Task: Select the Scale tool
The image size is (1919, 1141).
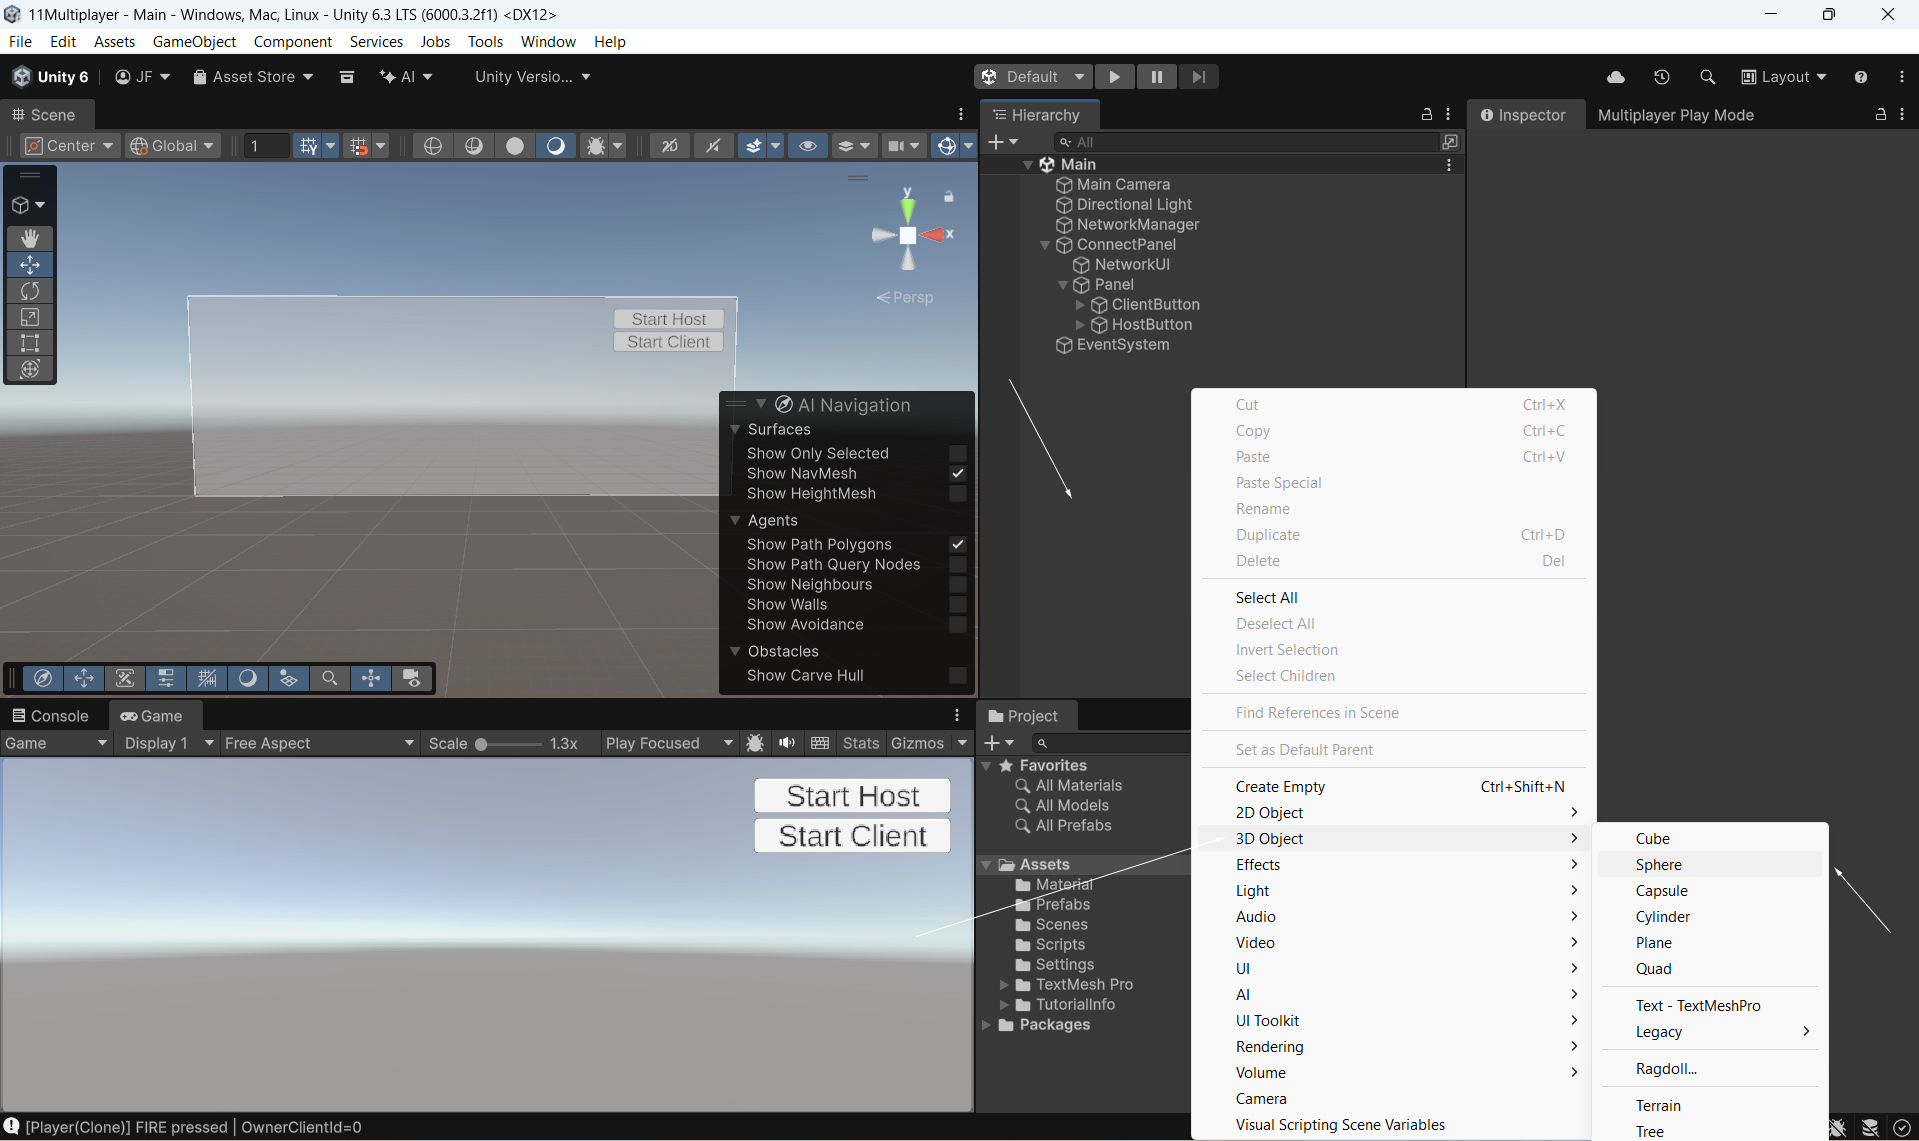Action: pyautogui.click(x=30, y=317)
